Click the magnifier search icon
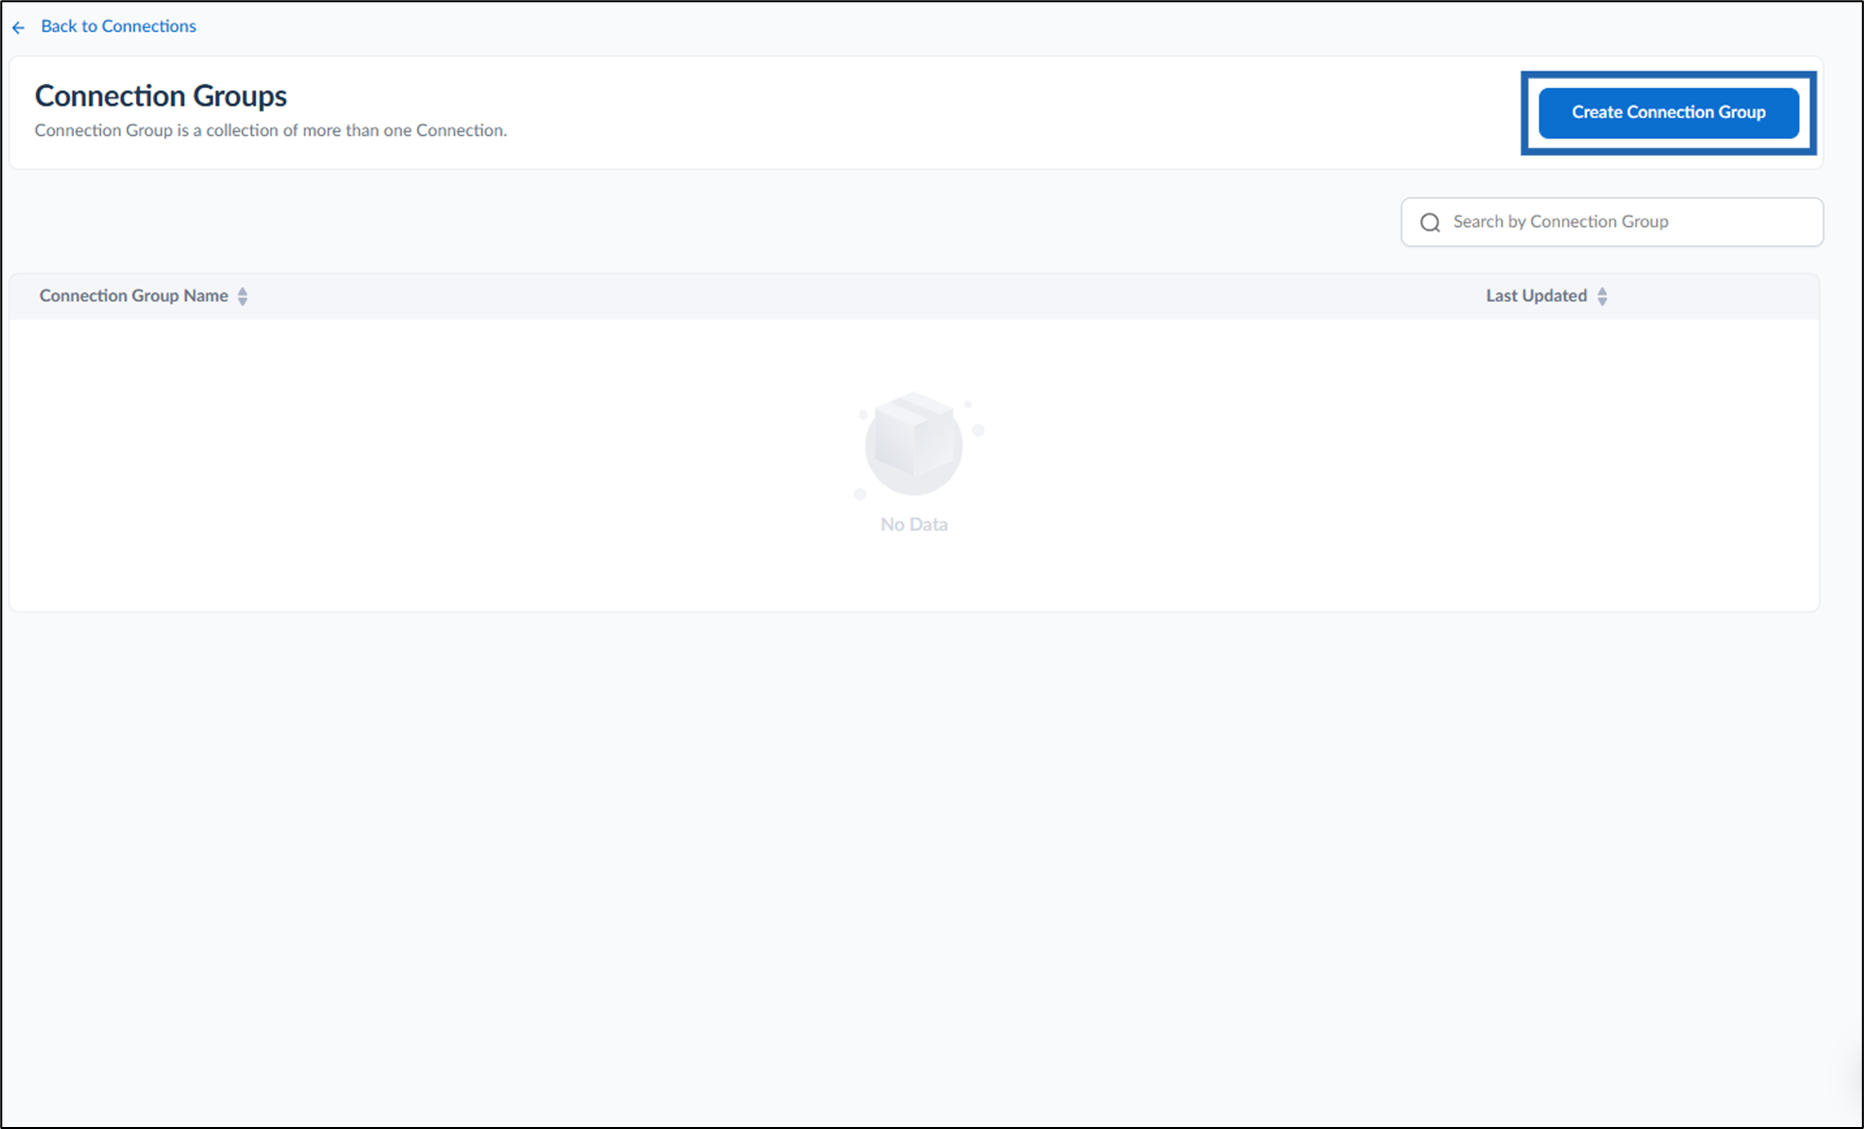 1430,222
